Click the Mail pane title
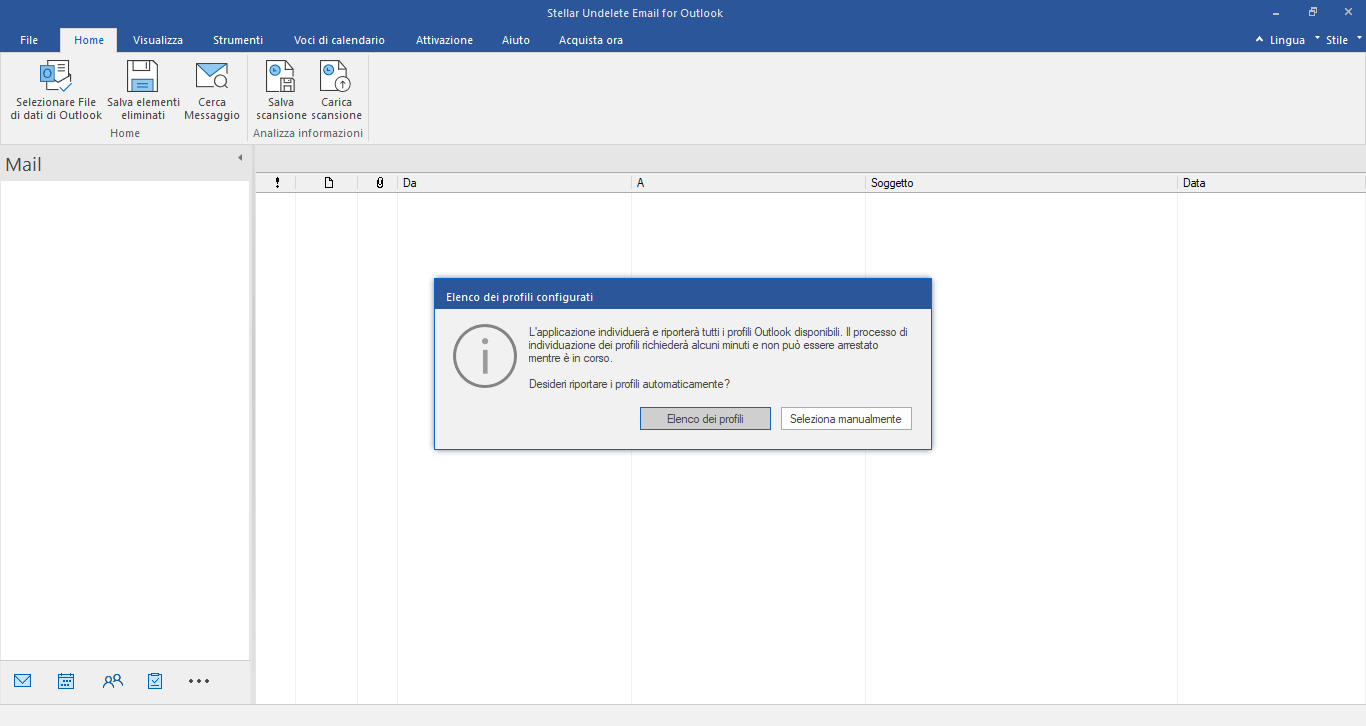Screen dimensions: 1366x726 tap(24, 165)
